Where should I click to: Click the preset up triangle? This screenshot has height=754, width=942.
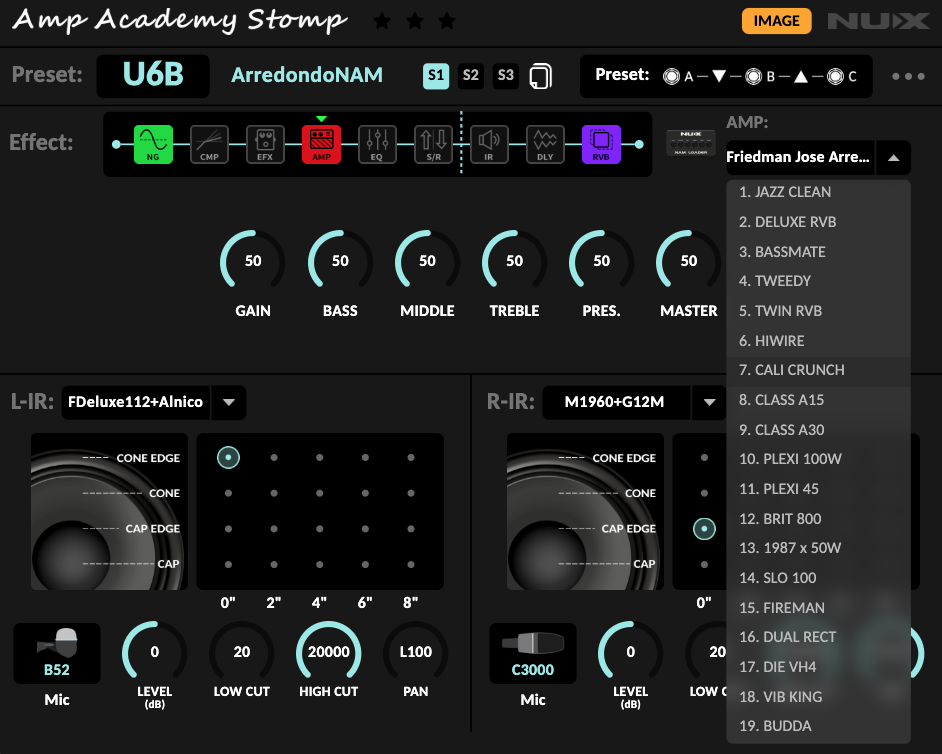(x=801, y=76)
